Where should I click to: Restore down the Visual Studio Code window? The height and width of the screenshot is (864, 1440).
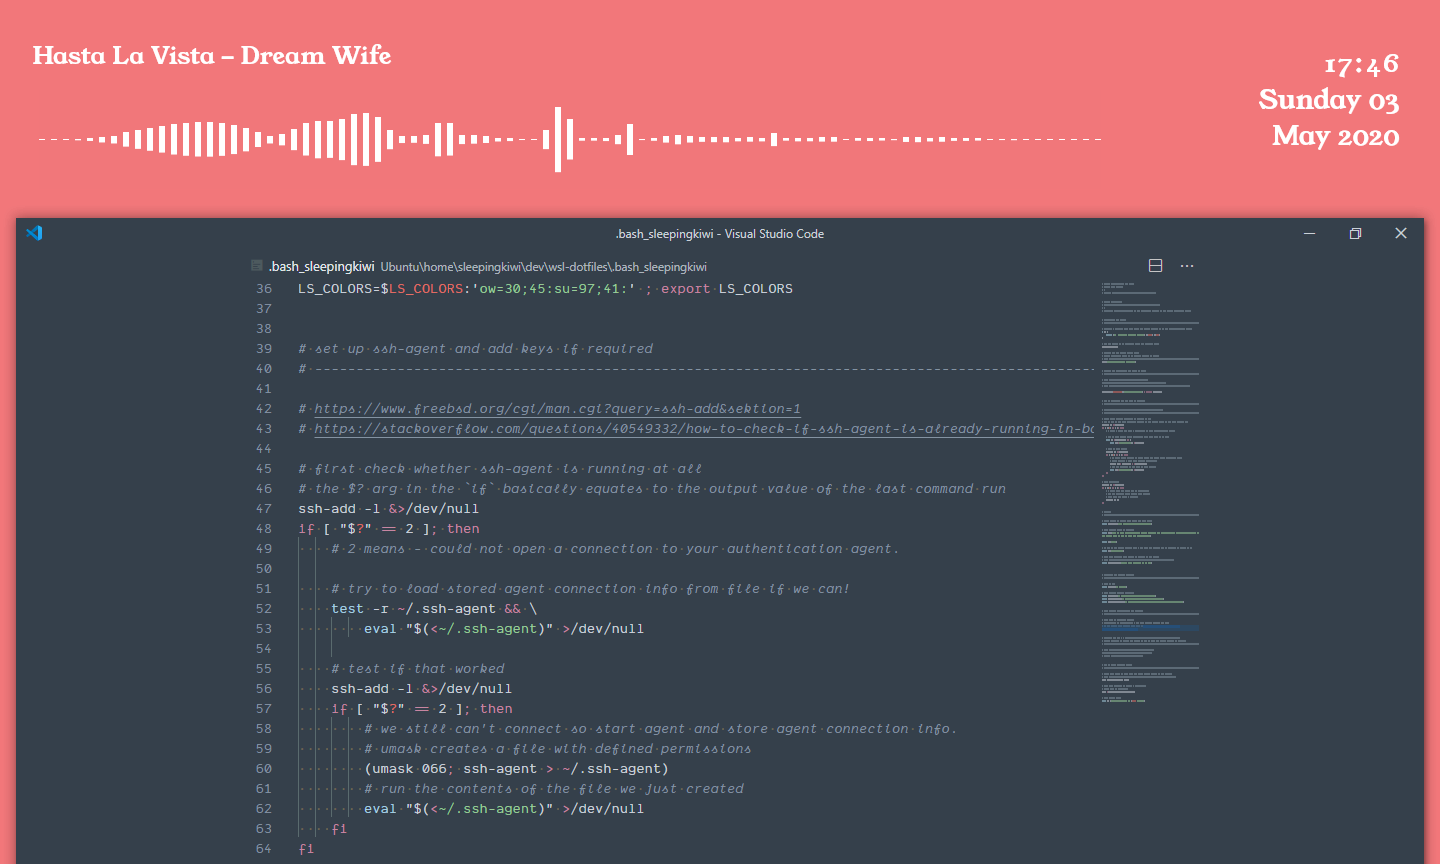click(1355, 233)
